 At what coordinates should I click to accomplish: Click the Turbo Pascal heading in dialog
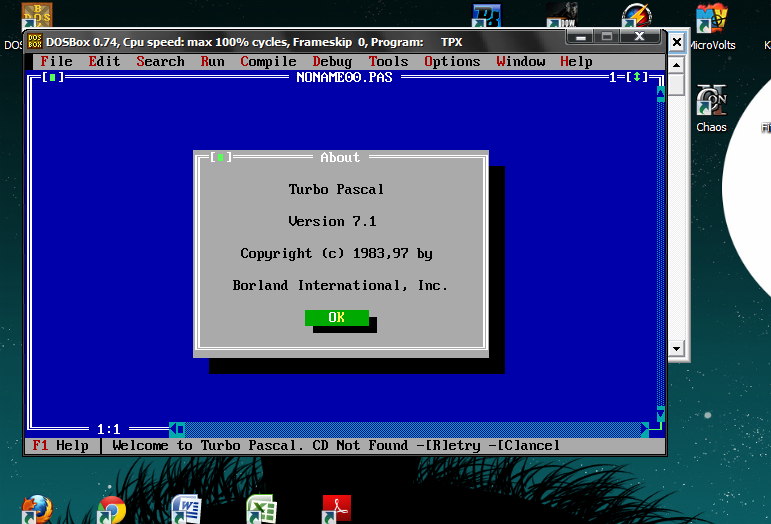[x=336, y=189]
